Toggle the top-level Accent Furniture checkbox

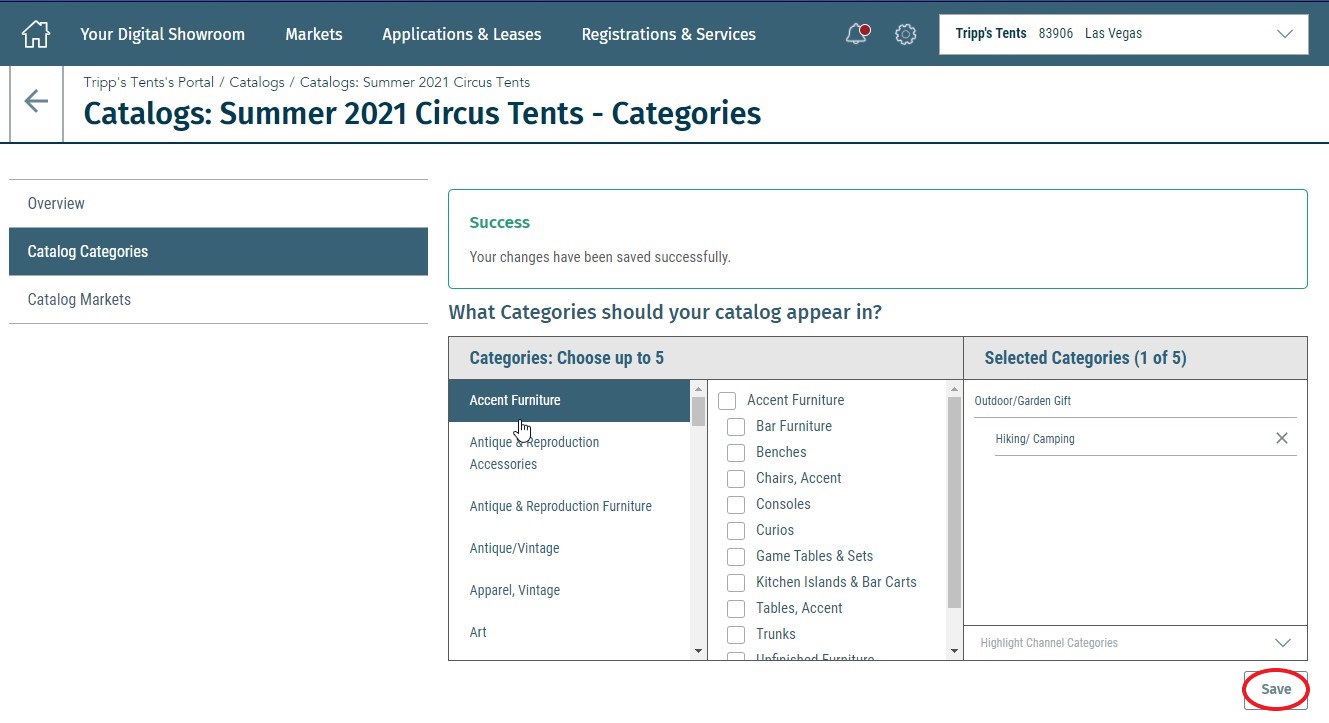[727, 401]
